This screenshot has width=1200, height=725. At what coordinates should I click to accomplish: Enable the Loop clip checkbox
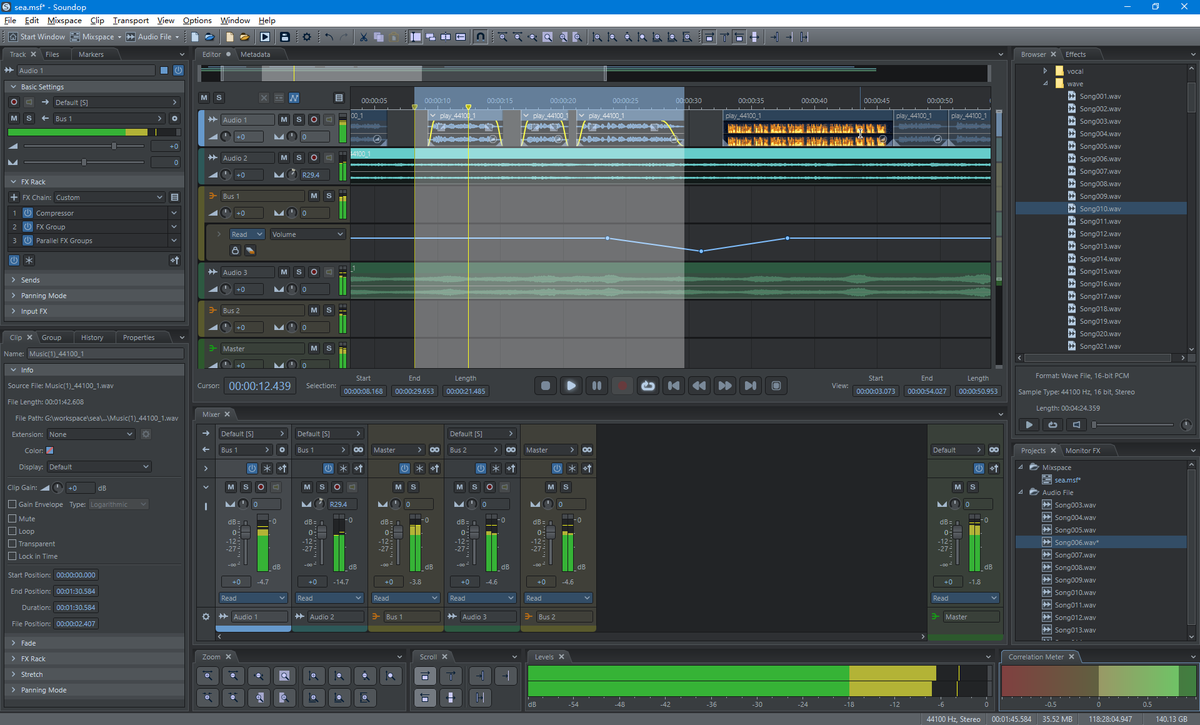pyautogui.click(x=12, y=531)
